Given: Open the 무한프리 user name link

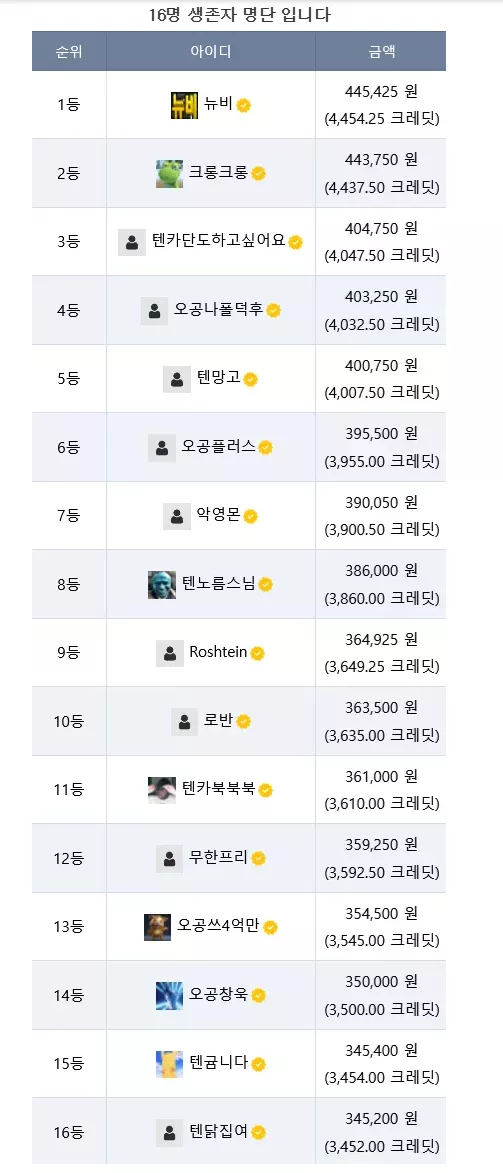Looking at the screenshot, I should pyautogui.click(x=219, y=858).
